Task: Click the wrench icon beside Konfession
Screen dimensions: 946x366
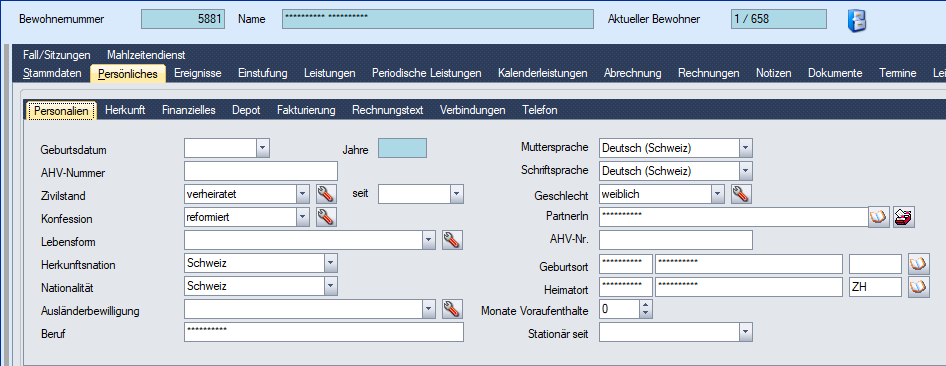Action: coord(326,217)
